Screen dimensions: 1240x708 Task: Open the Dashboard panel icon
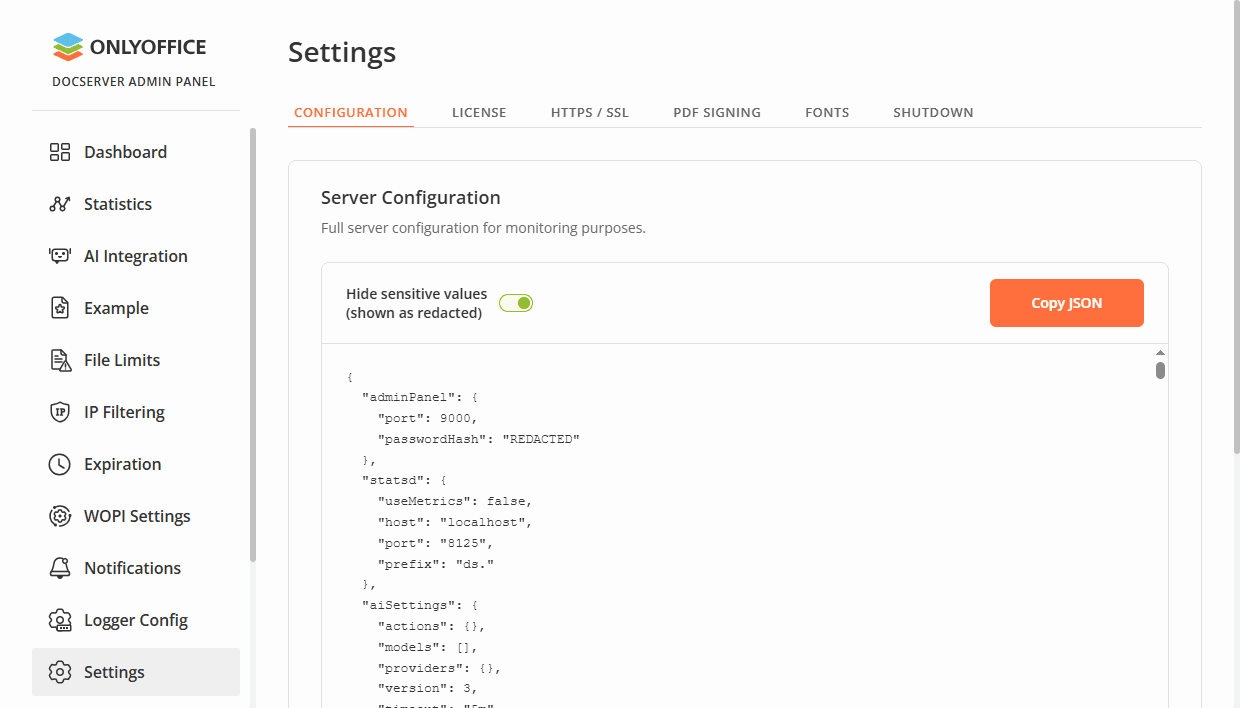tap(57, 151)
